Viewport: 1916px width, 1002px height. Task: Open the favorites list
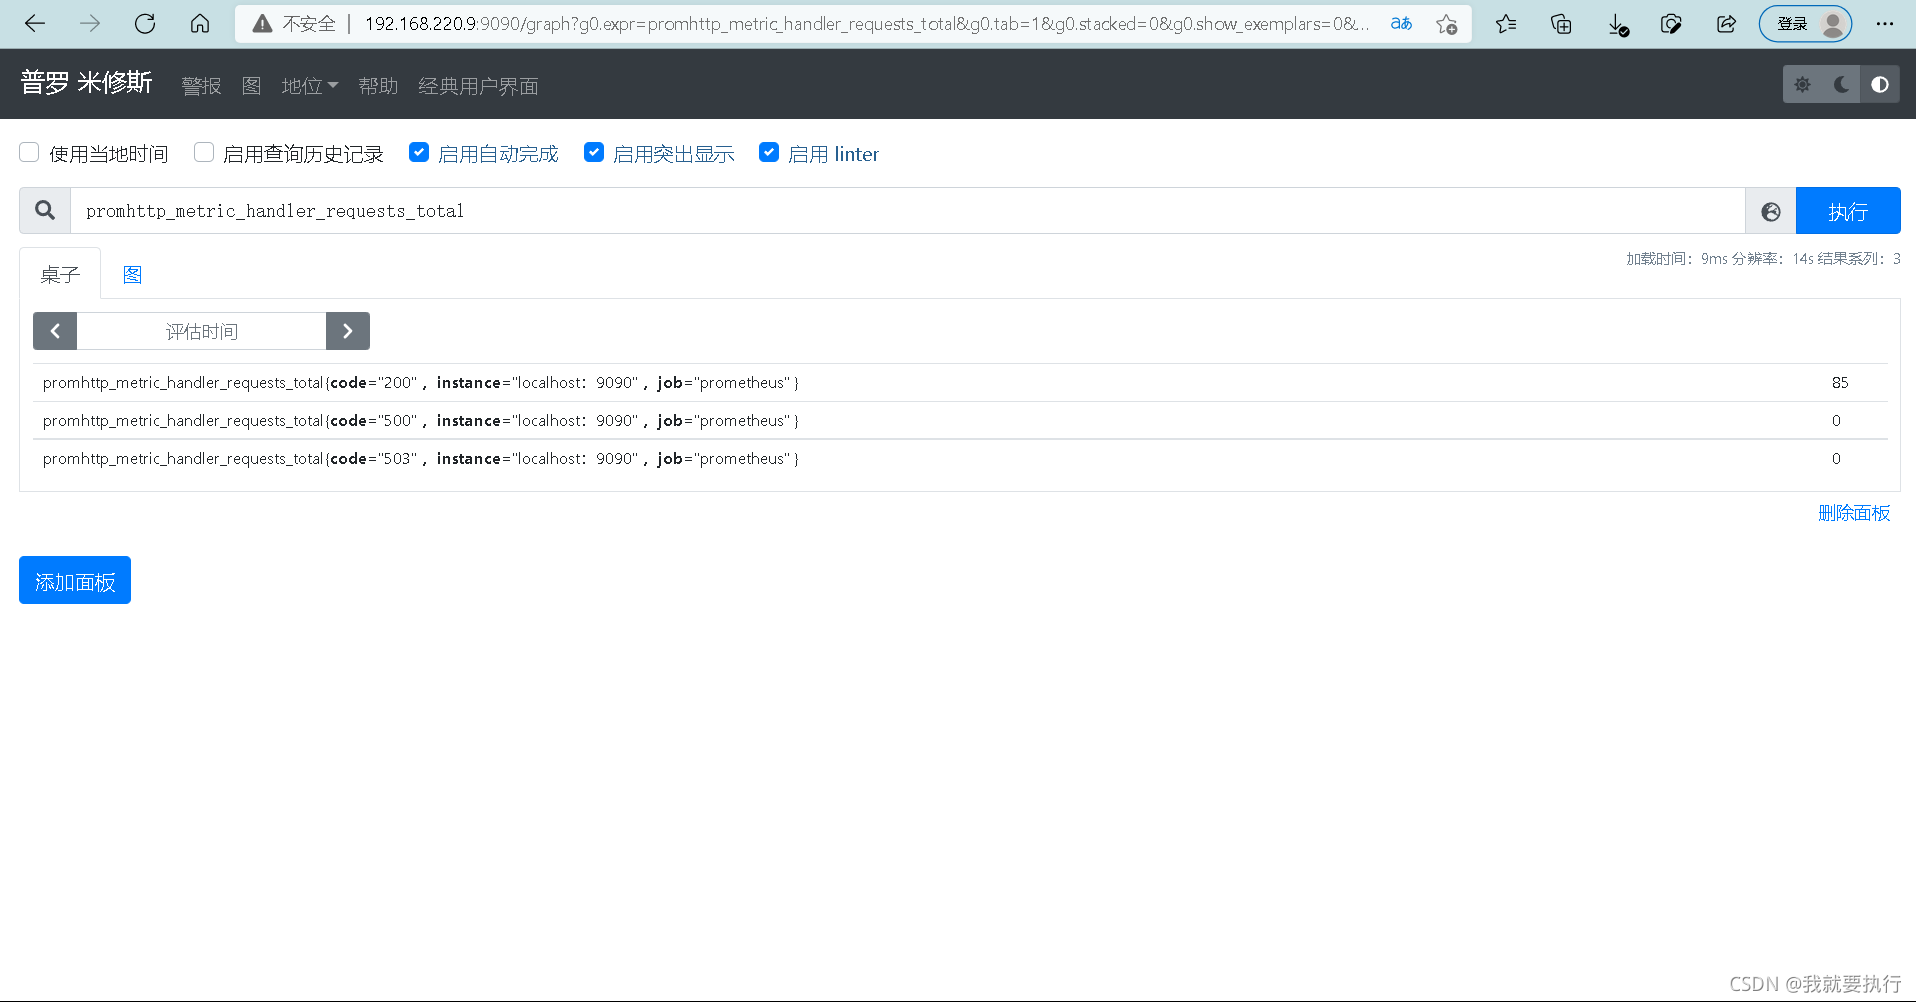coord(1506,24)
